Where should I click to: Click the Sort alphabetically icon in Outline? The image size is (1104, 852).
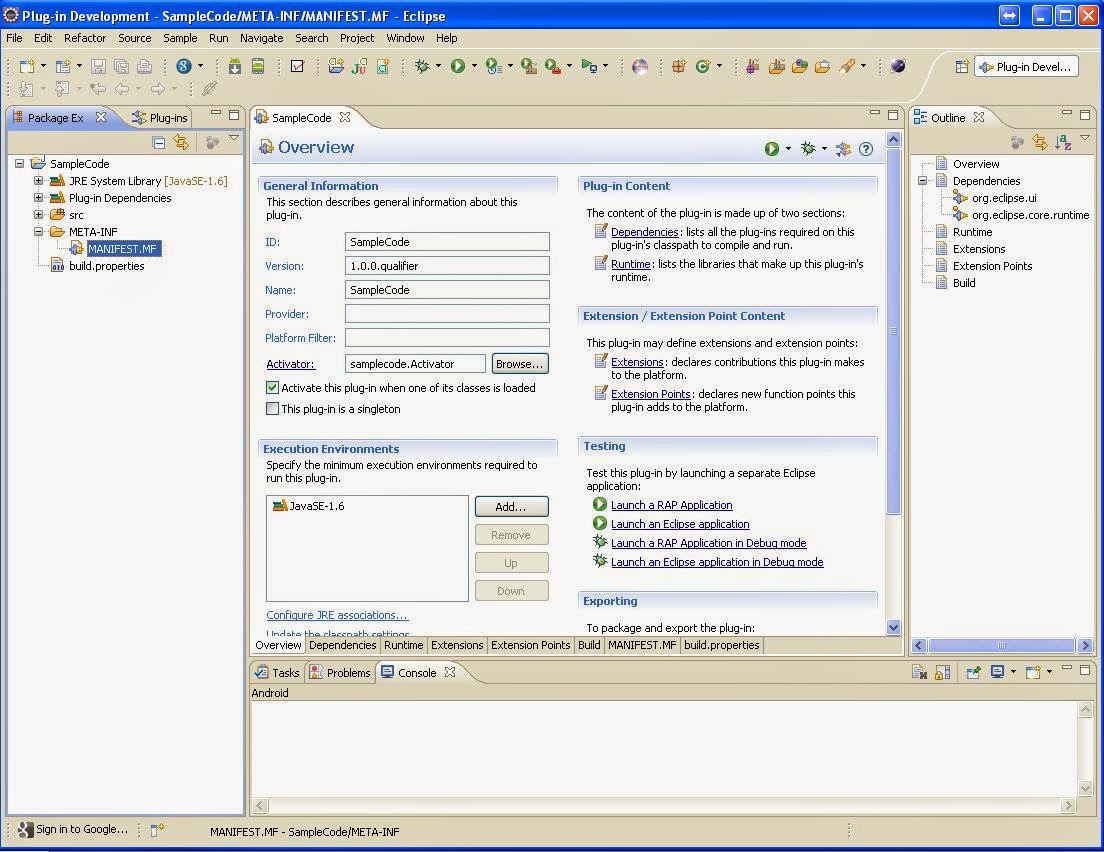click(x=1063, y=143)
